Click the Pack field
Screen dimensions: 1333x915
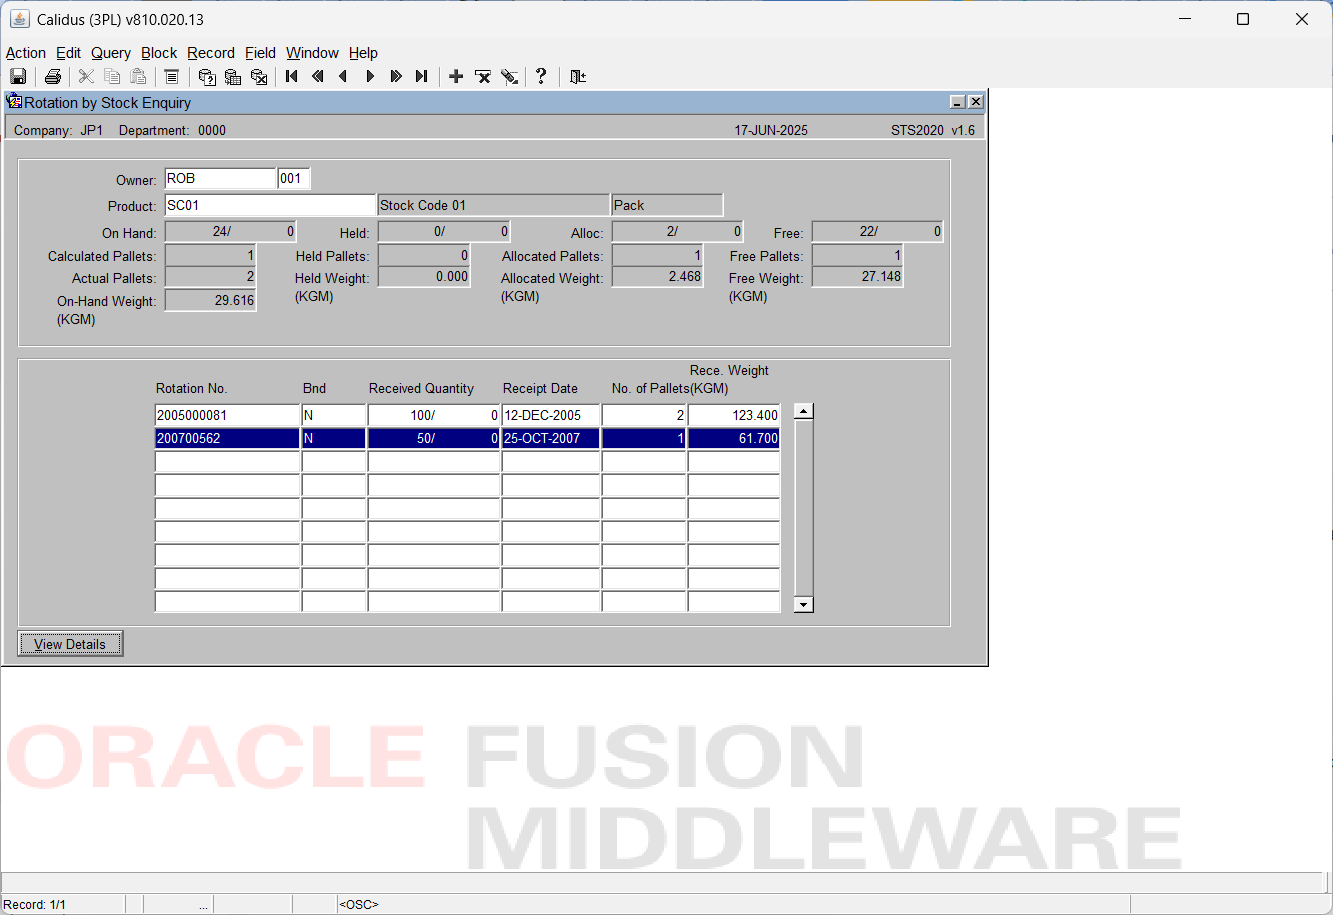click(x=667, y=205)
